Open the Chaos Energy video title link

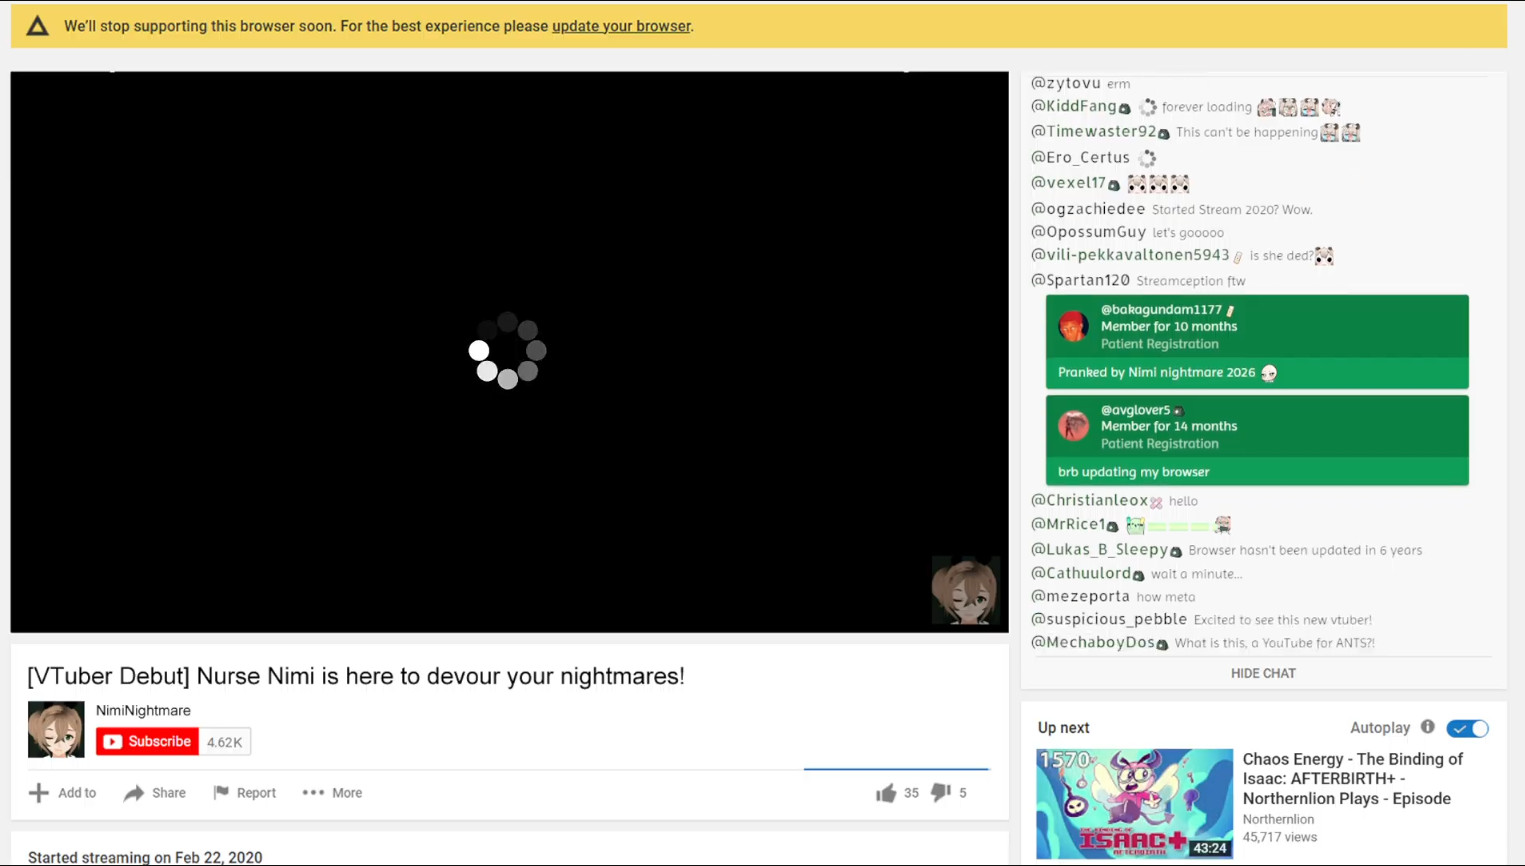[x=1353, y=779]
